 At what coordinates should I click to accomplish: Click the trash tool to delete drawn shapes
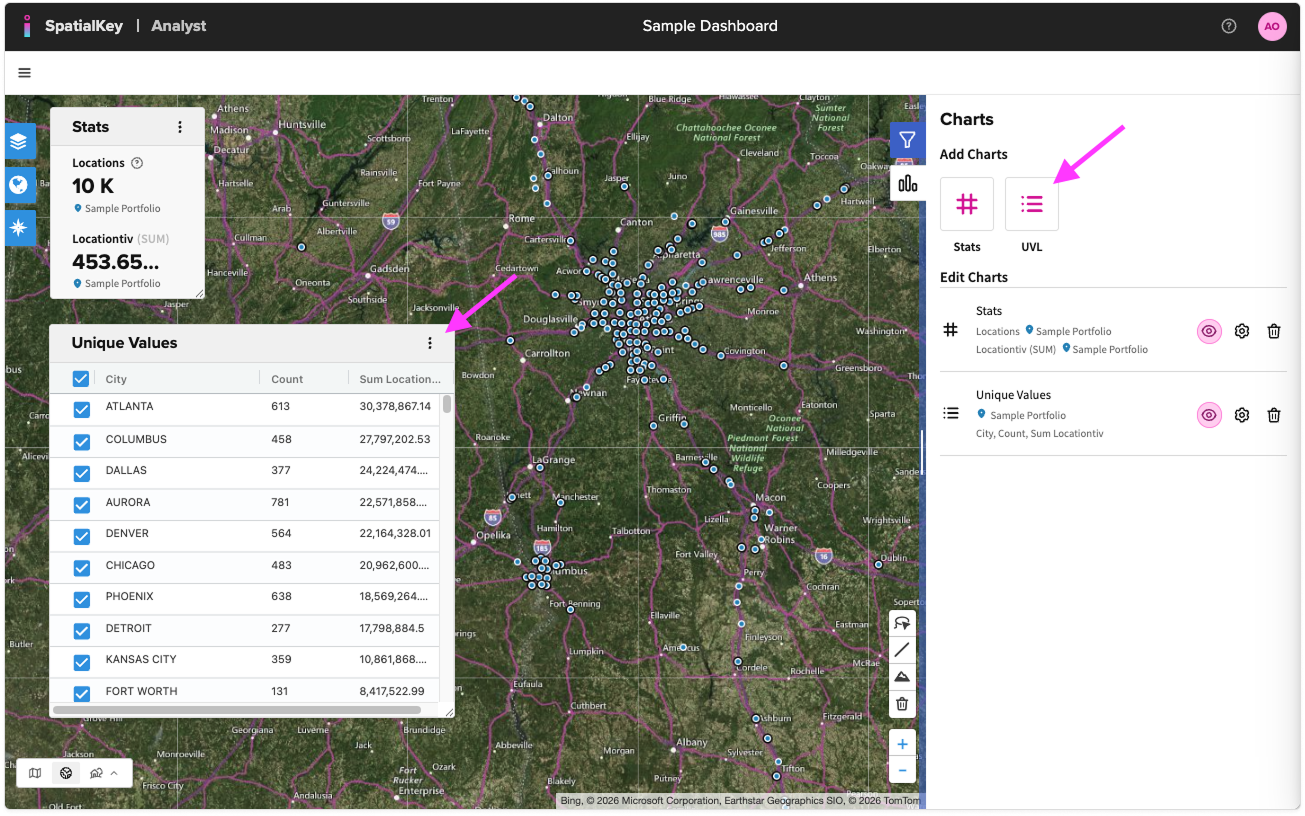tap(901, 703)
